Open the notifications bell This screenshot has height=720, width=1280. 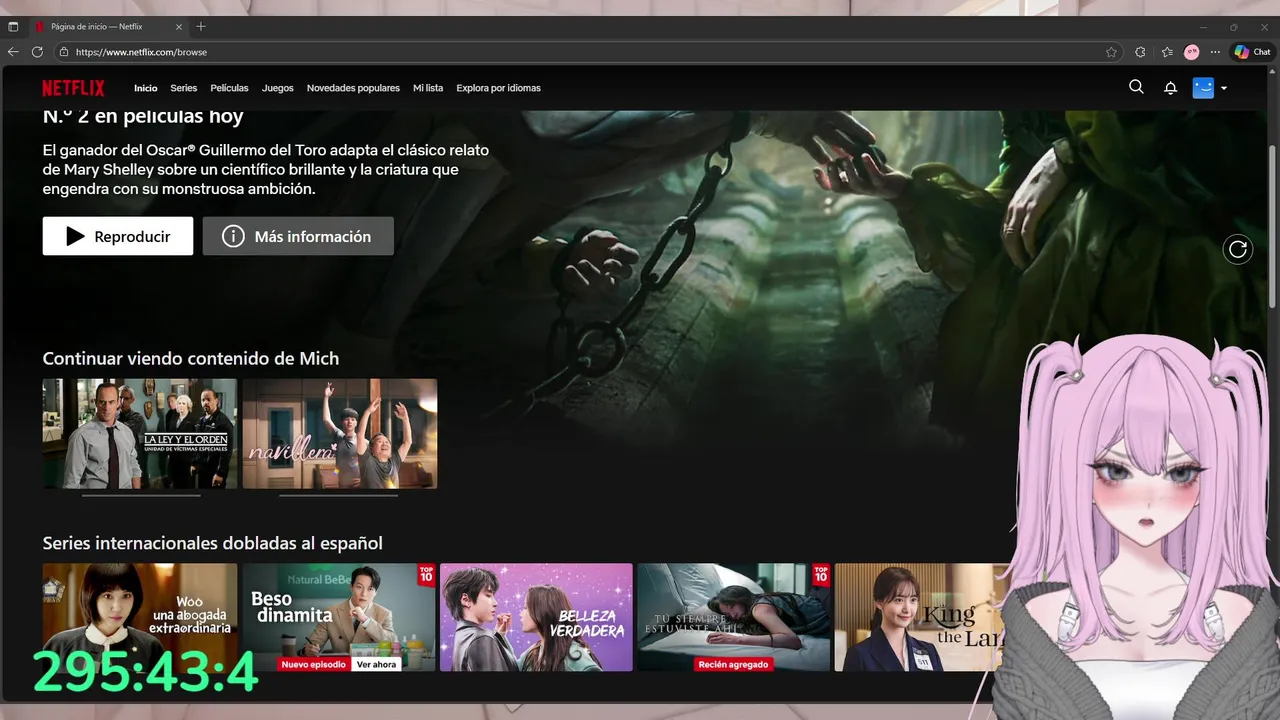(x=1170, y=88)
